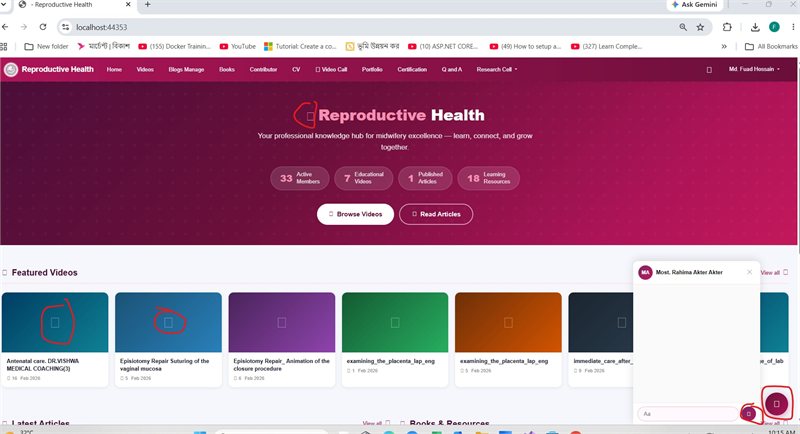
Task: Click the Chrome profile avatar
Action: (774, 27)
